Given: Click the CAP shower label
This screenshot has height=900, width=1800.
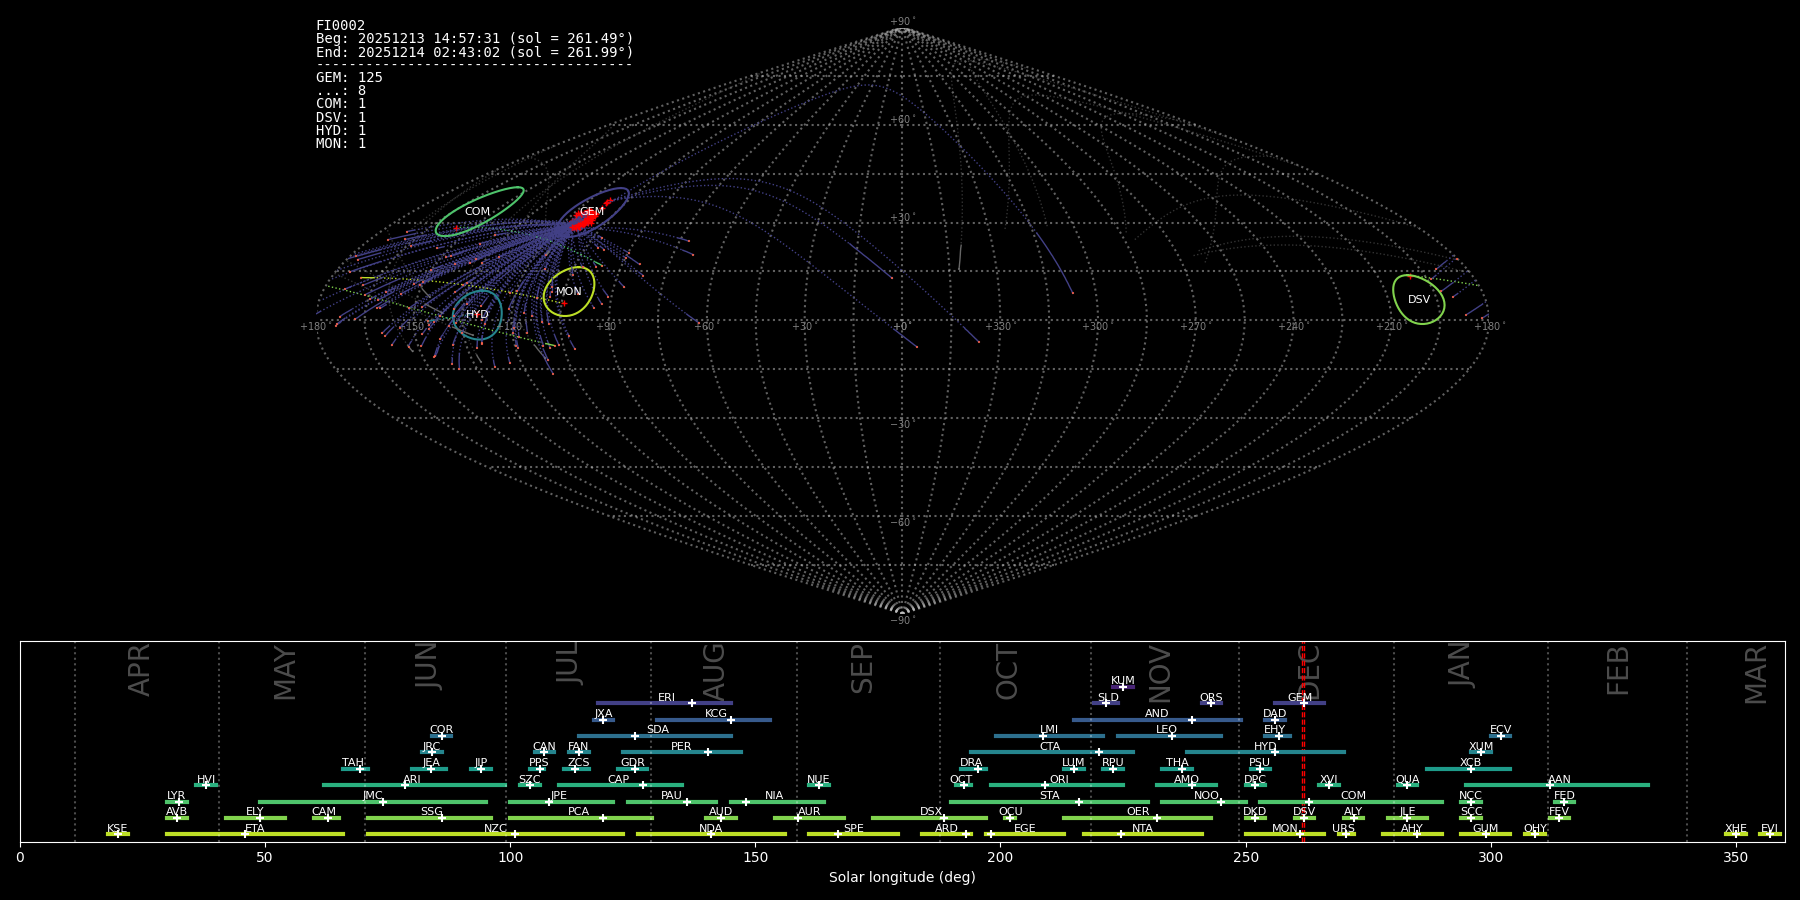Looking at the screenshot, I should click(x=619, y=780).
